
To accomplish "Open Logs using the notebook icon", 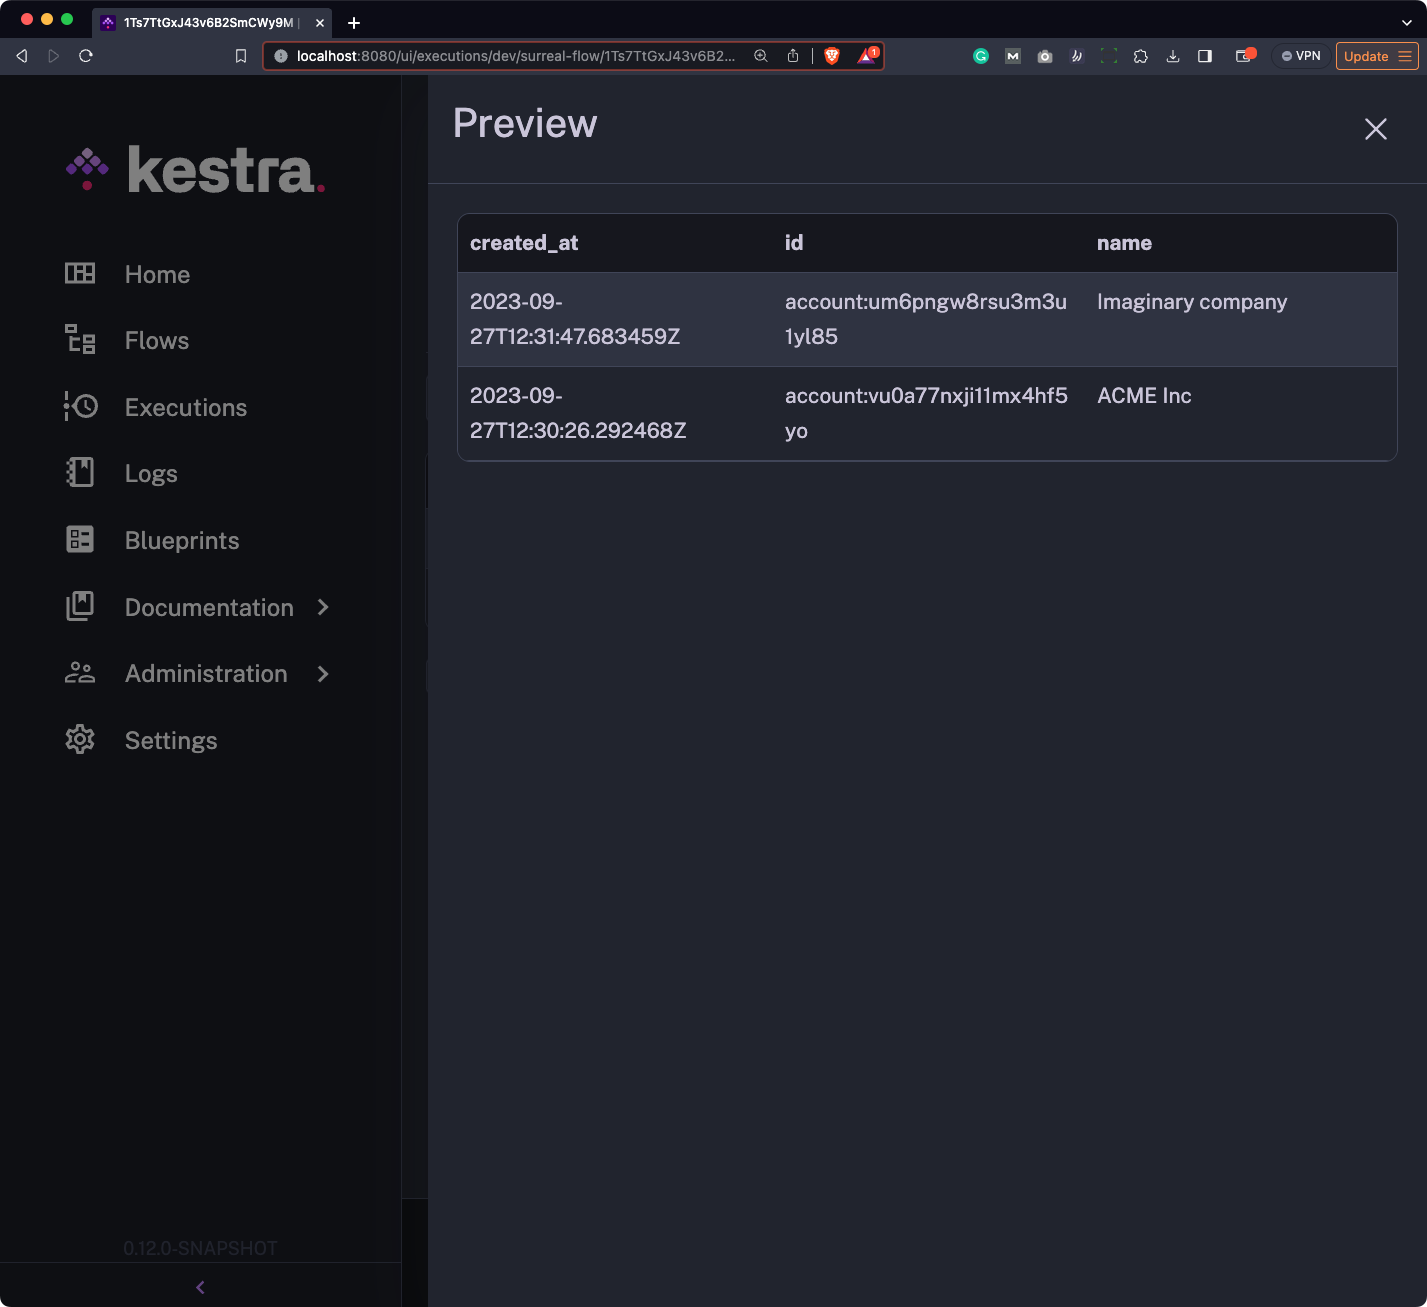I will [80, 473].
